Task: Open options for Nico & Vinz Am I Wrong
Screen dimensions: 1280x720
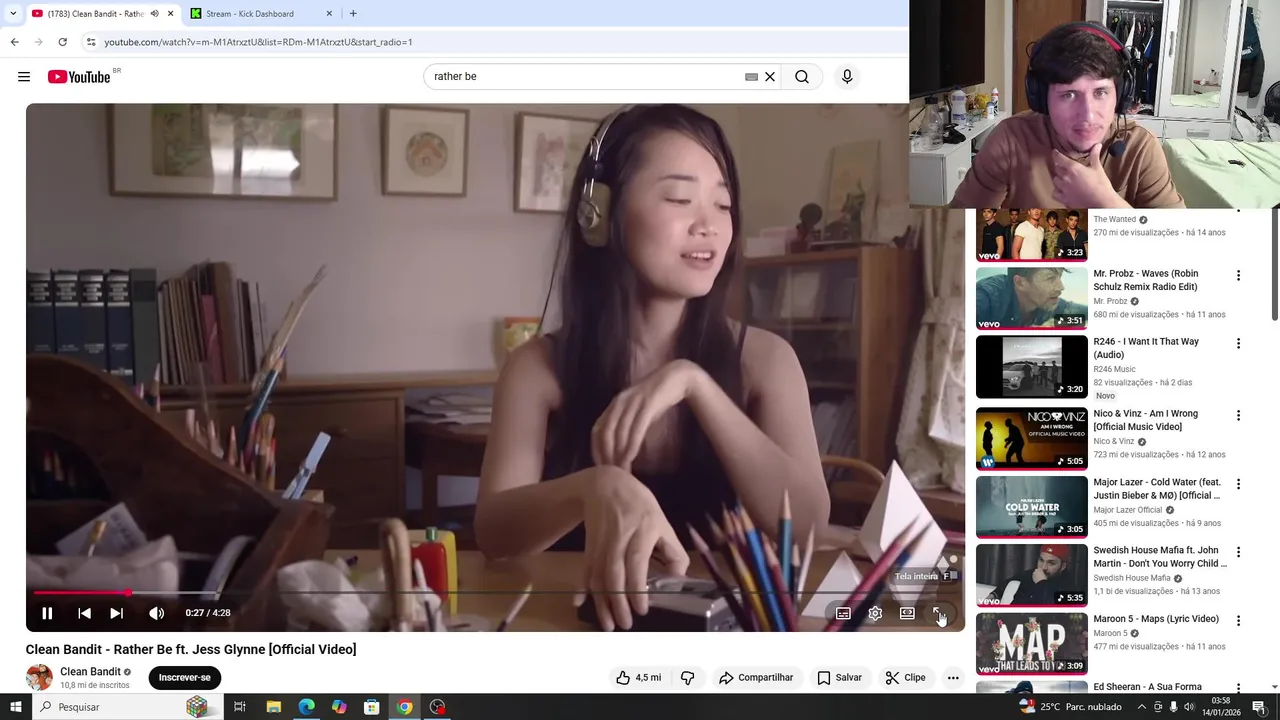Action: coord(1238,415)
